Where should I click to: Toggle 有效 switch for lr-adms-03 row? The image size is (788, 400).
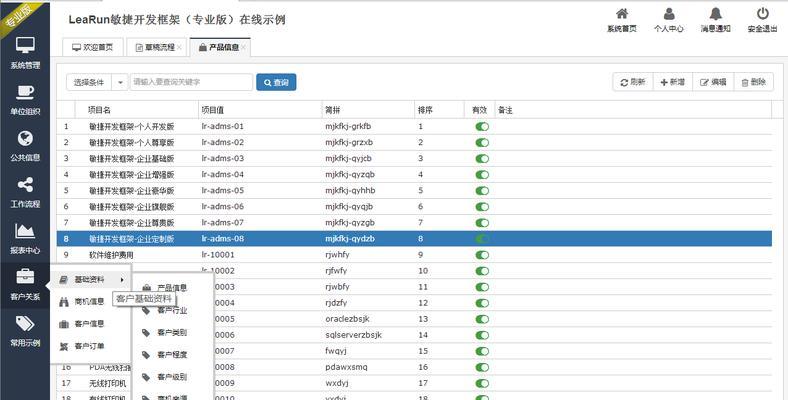[481, 159]
